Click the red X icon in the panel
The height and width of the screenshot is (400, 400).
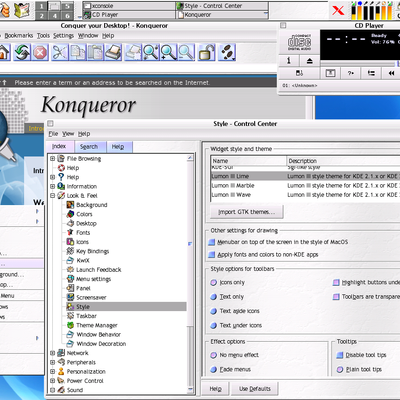pos(338,10)
